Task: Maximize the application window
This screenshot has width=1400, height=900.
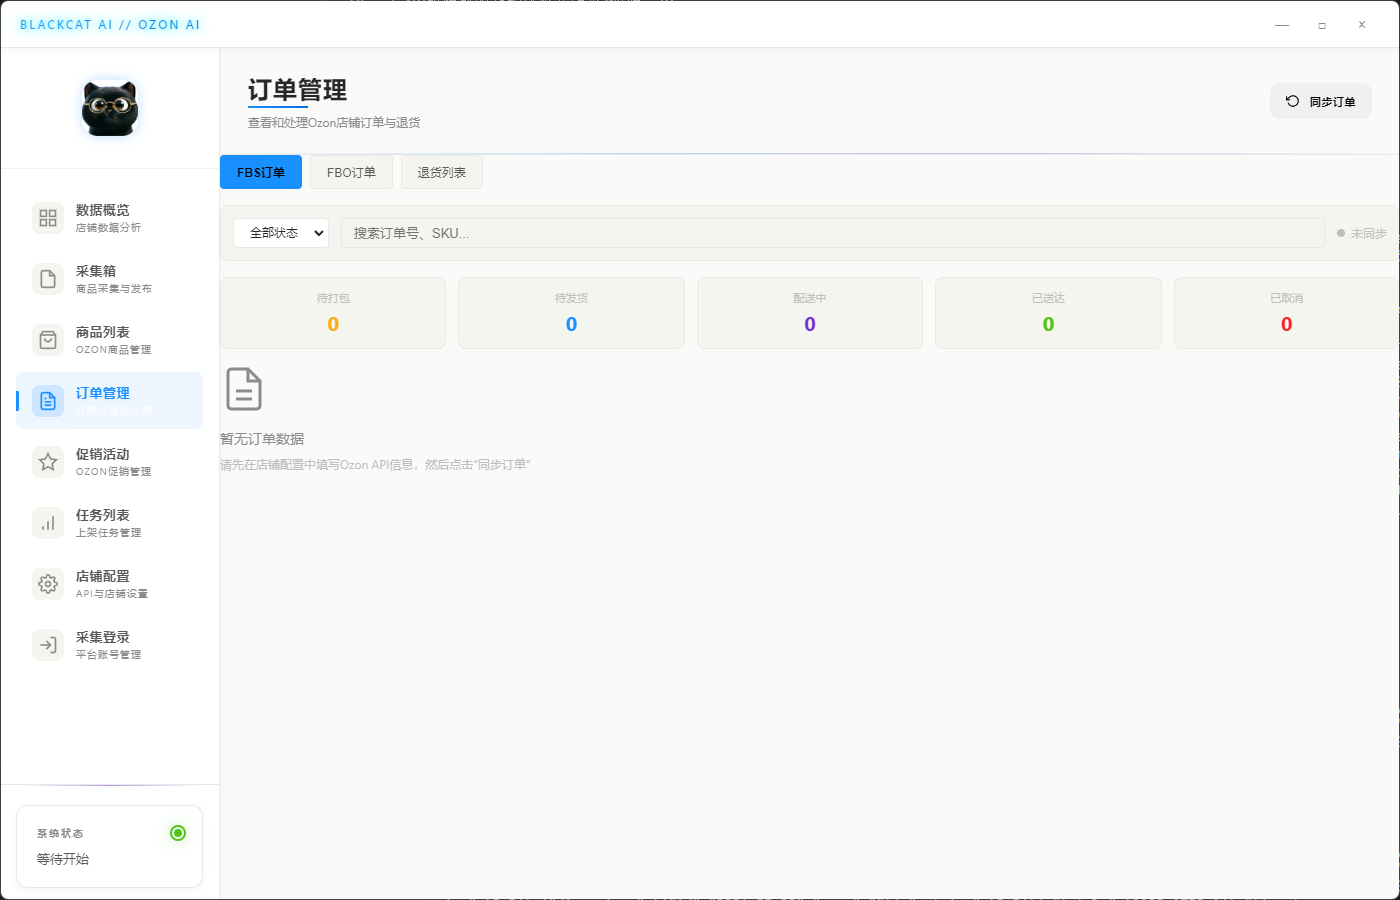Action: [1322, 25]
